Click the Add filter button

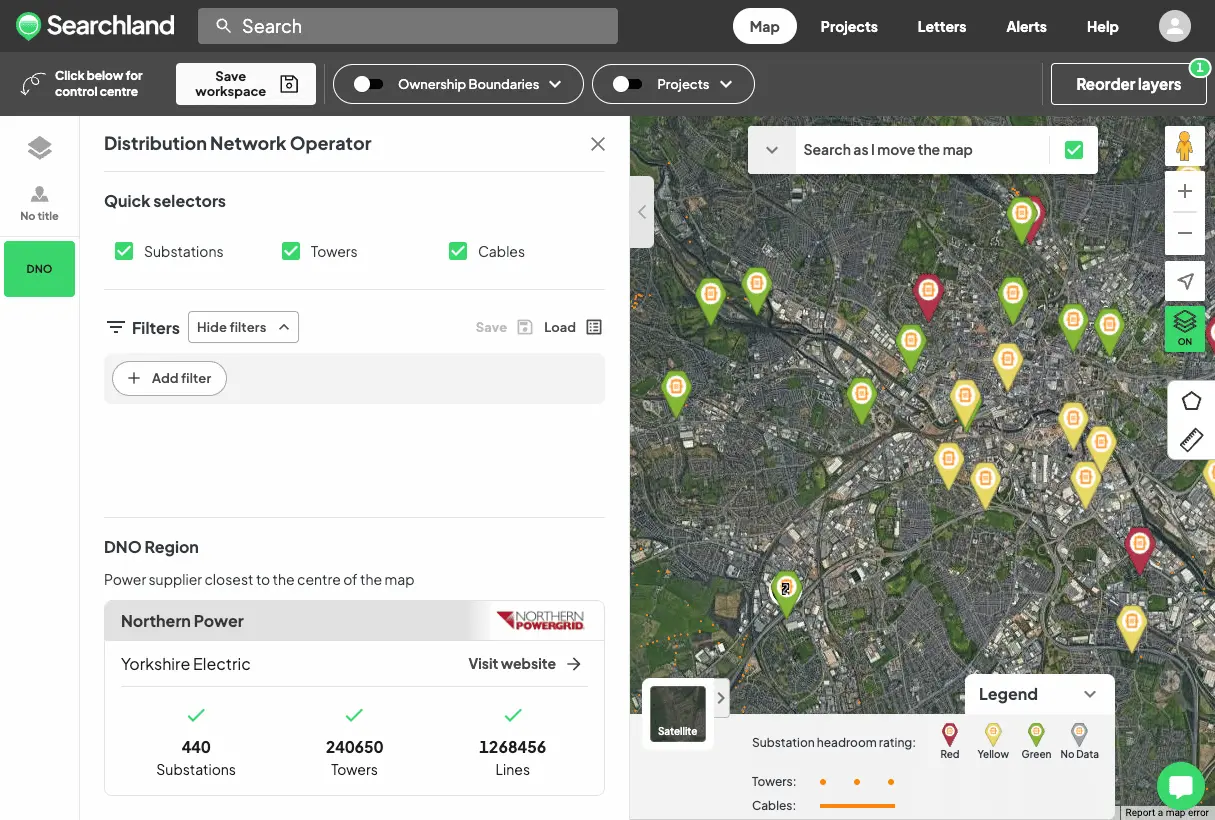pos(168,378)
